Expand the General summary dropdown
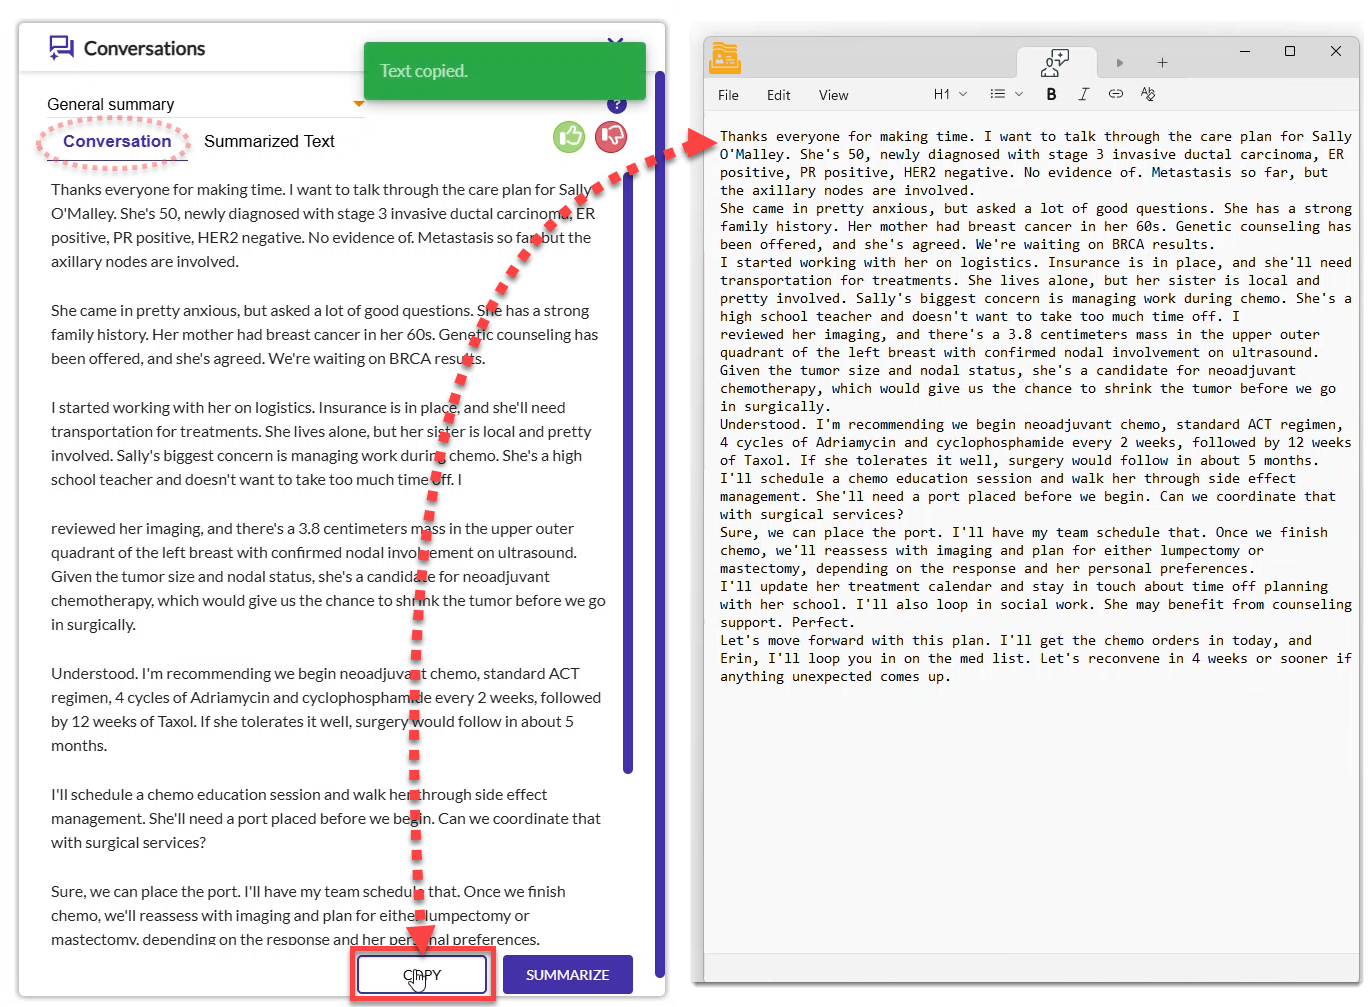Image resolution: width=1369 pixels, height=1007 pixels. 359,103
